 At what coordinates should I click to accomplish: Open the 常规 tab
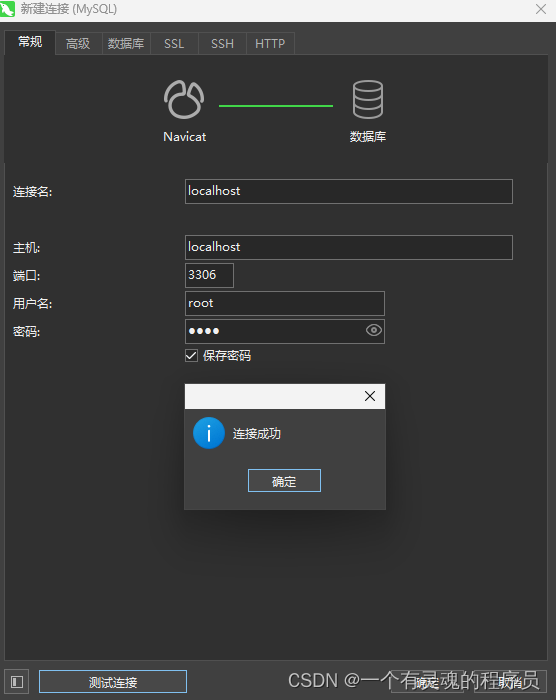(x=30, y=42)
